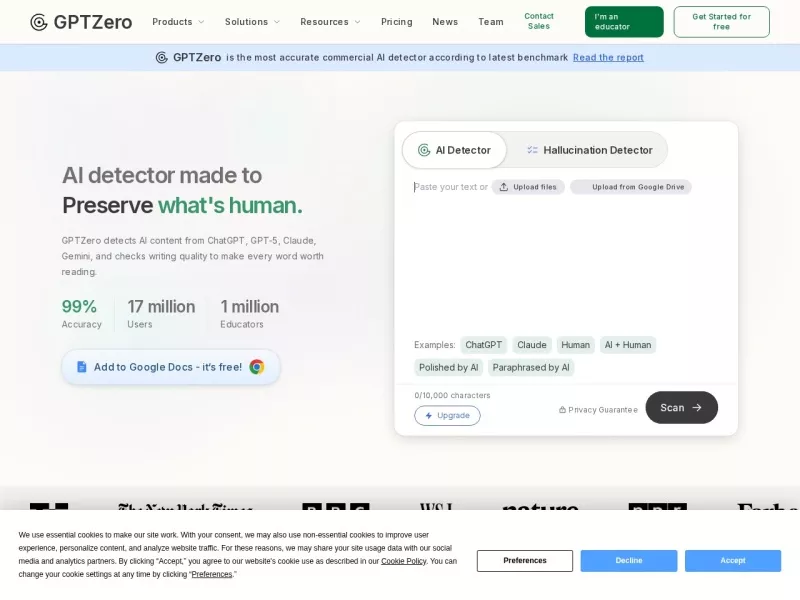The width and height of the screenshot is (800, 600).
Task: Click the Google Docs document icon
Action: point(82,367)
